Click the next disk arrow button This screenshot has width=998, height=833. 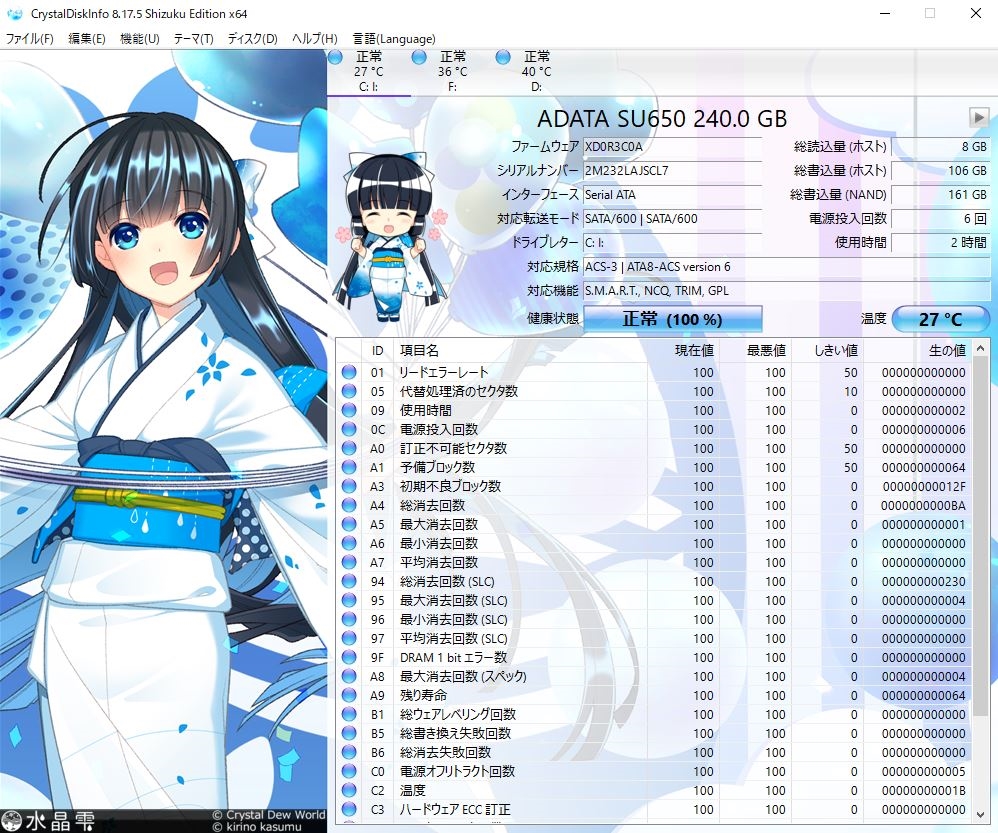coord(978,118)
